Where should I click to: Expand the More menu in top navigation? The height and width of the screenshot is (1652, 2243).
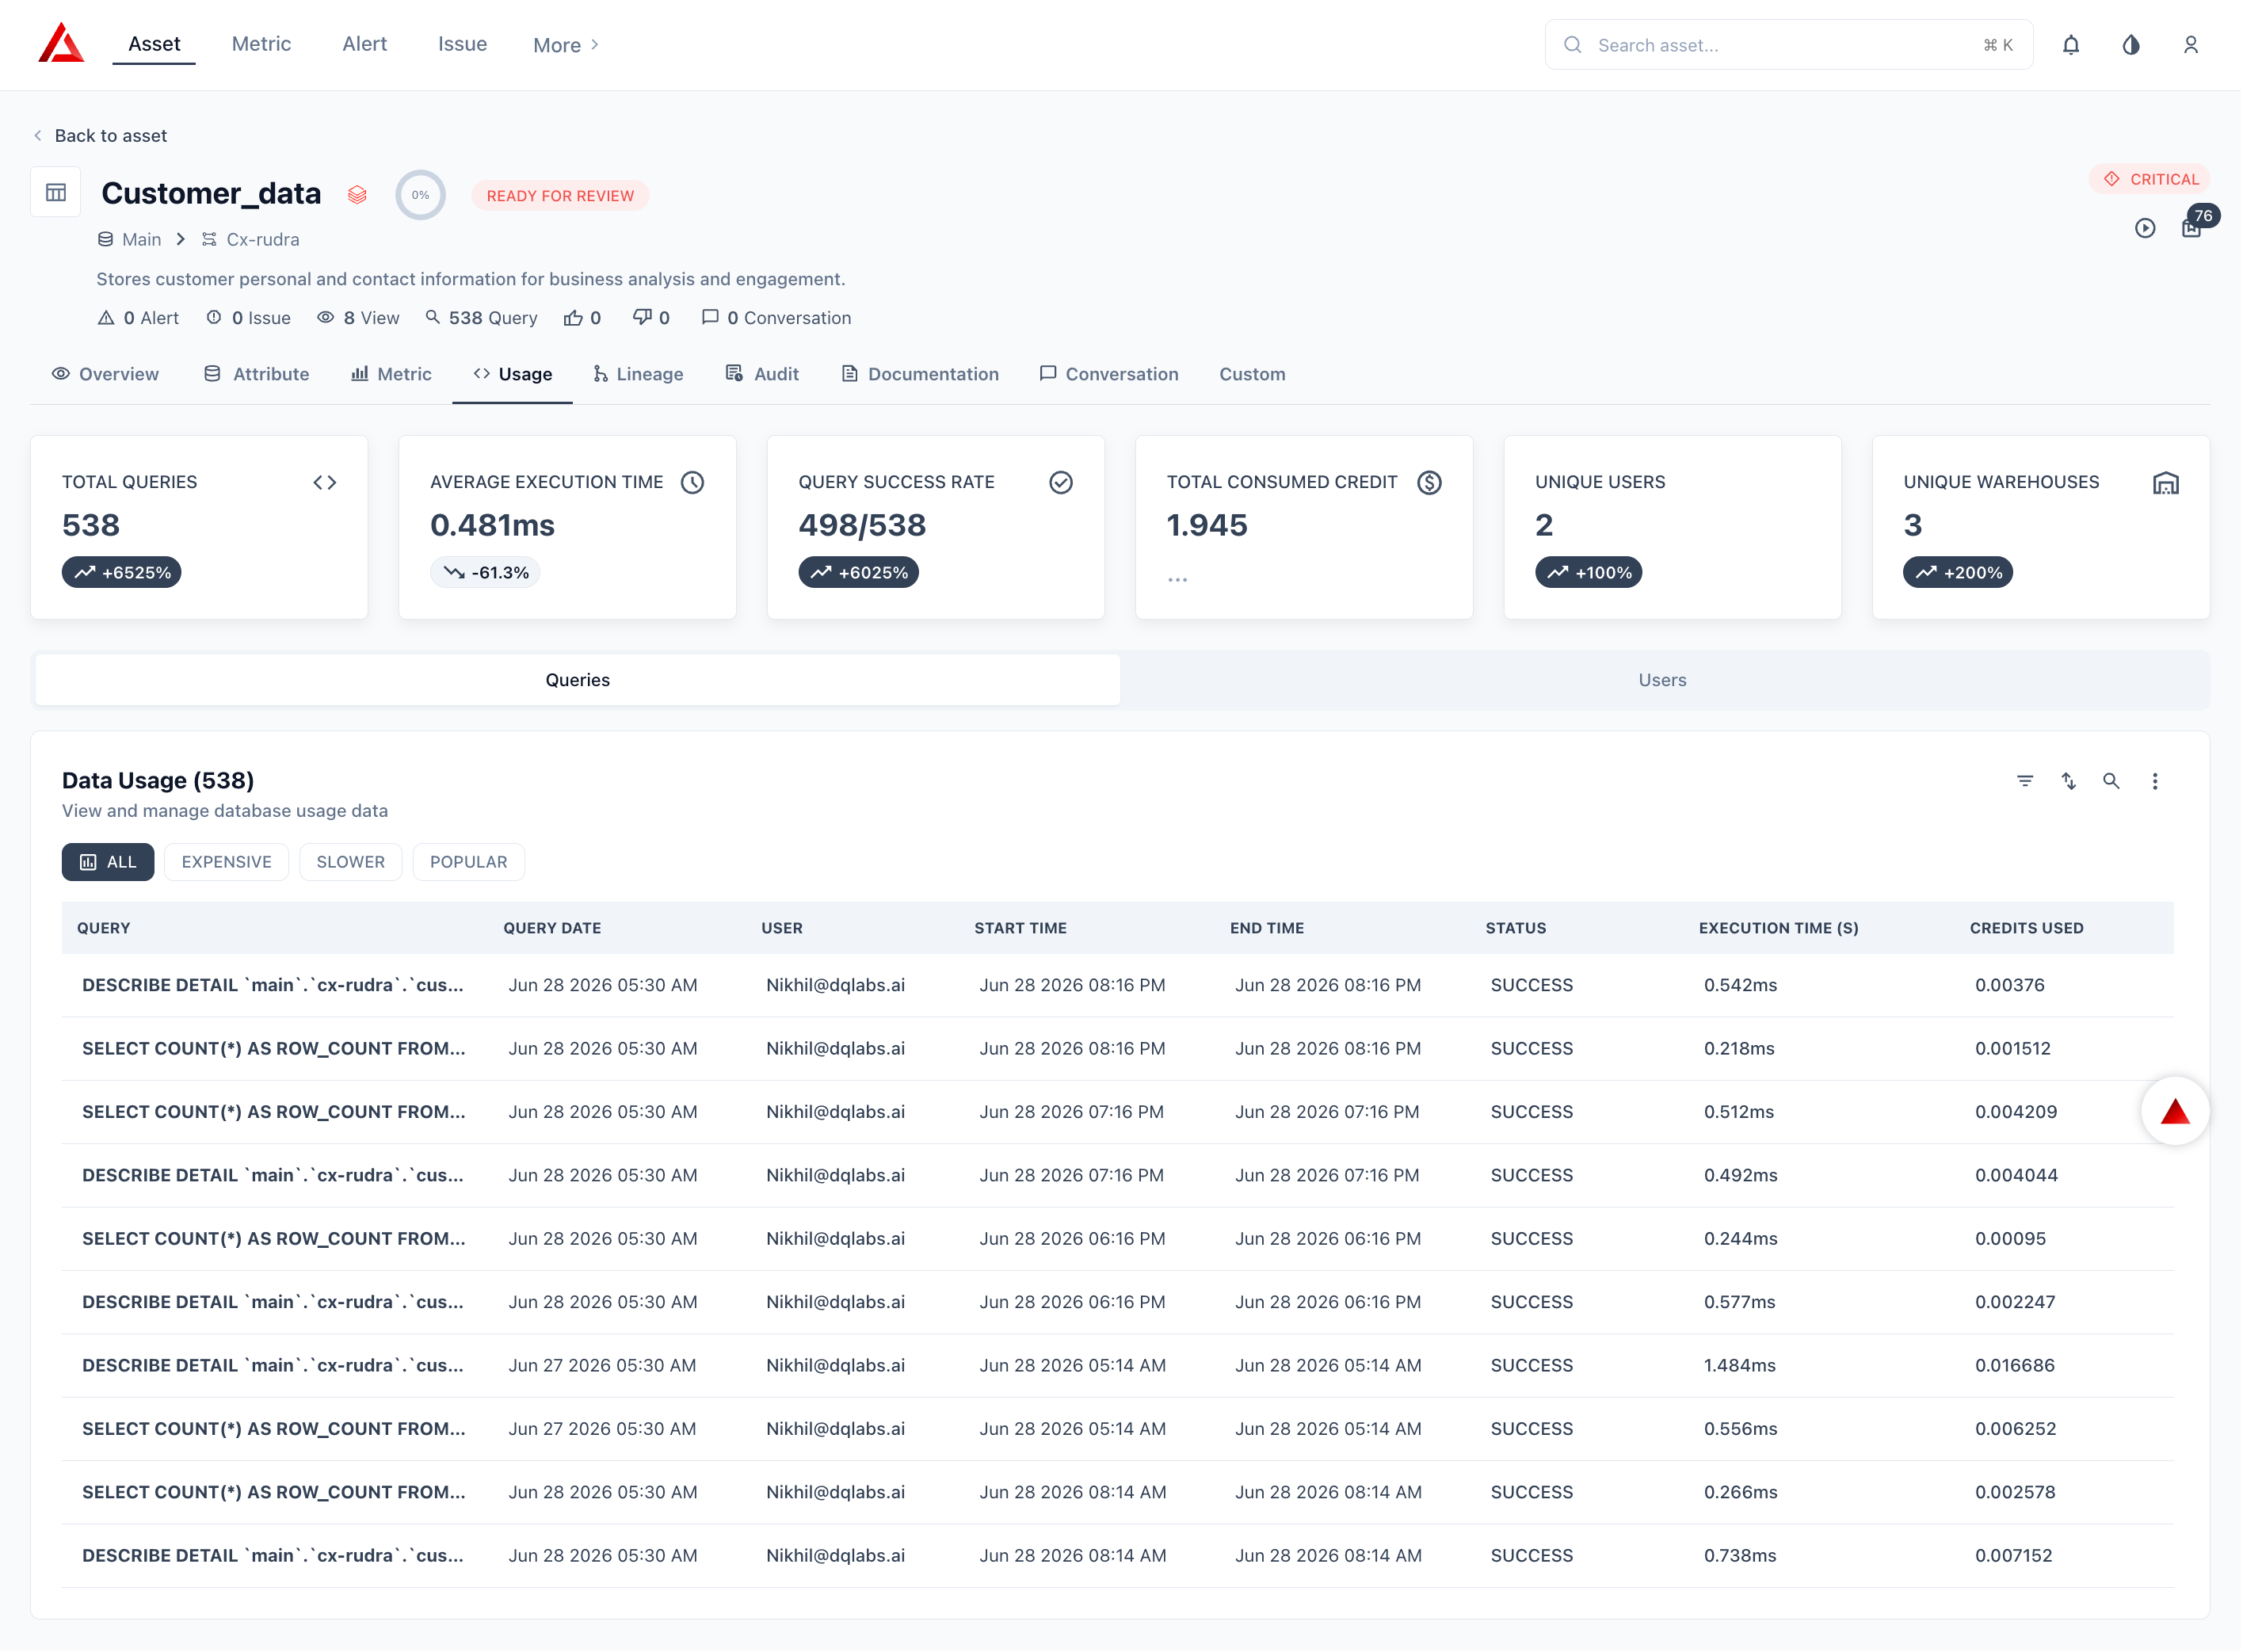(x=566, y=45)
